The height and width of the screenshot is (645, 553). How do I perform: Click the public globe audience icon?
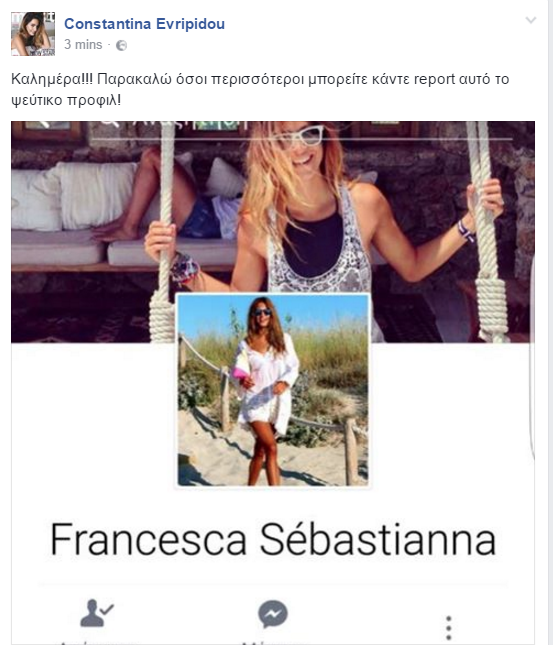[121, 45]
